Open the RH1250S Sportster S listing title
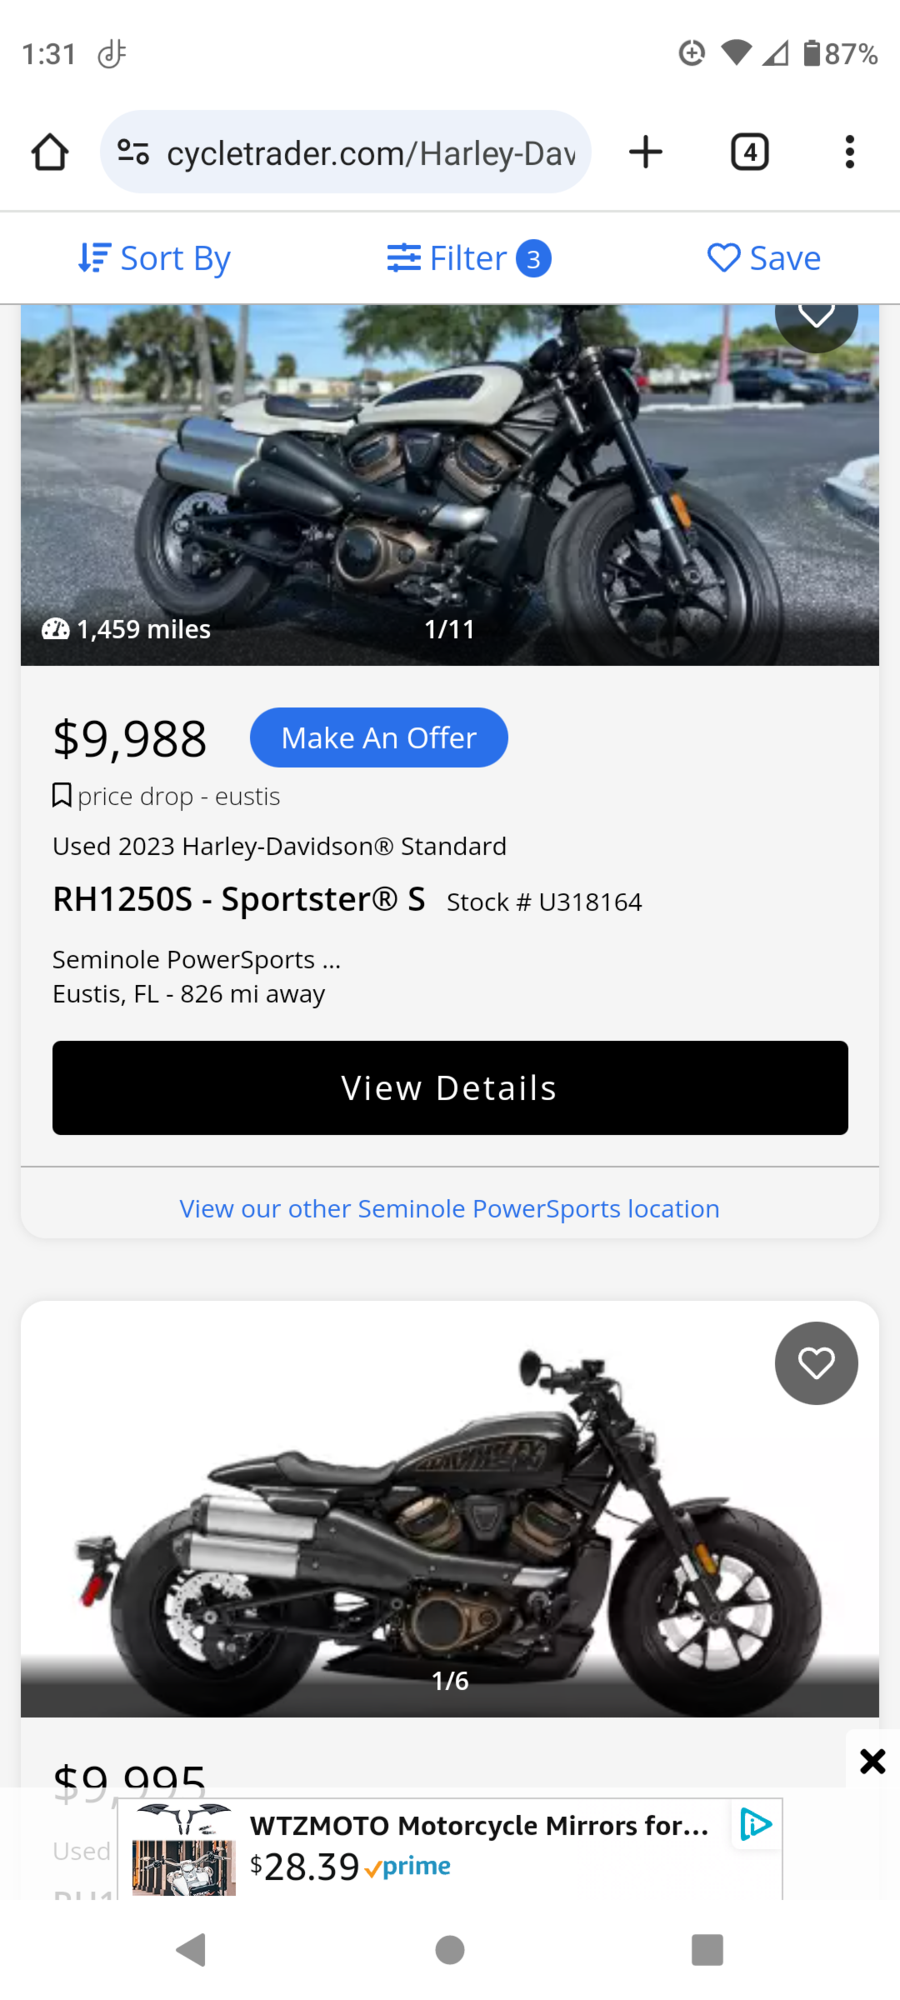Screen dimensions: 900x2000 239,900
